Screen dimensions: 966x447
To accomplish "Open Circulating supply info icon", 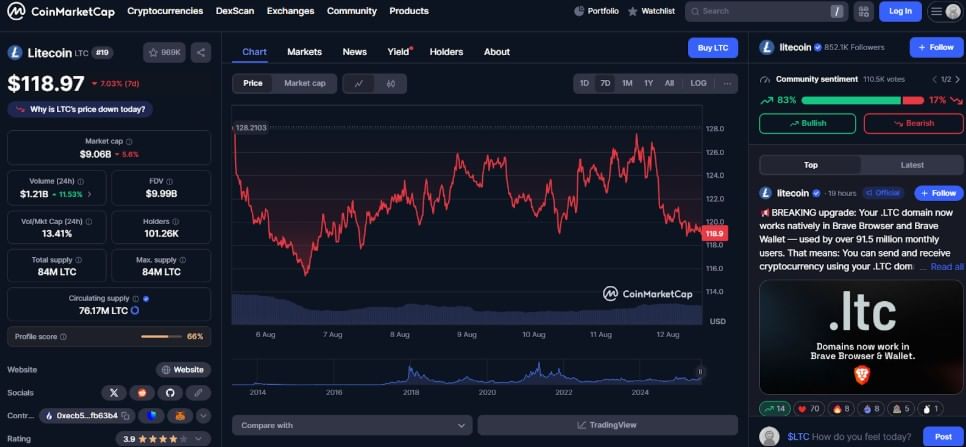I will pos(136,299).
